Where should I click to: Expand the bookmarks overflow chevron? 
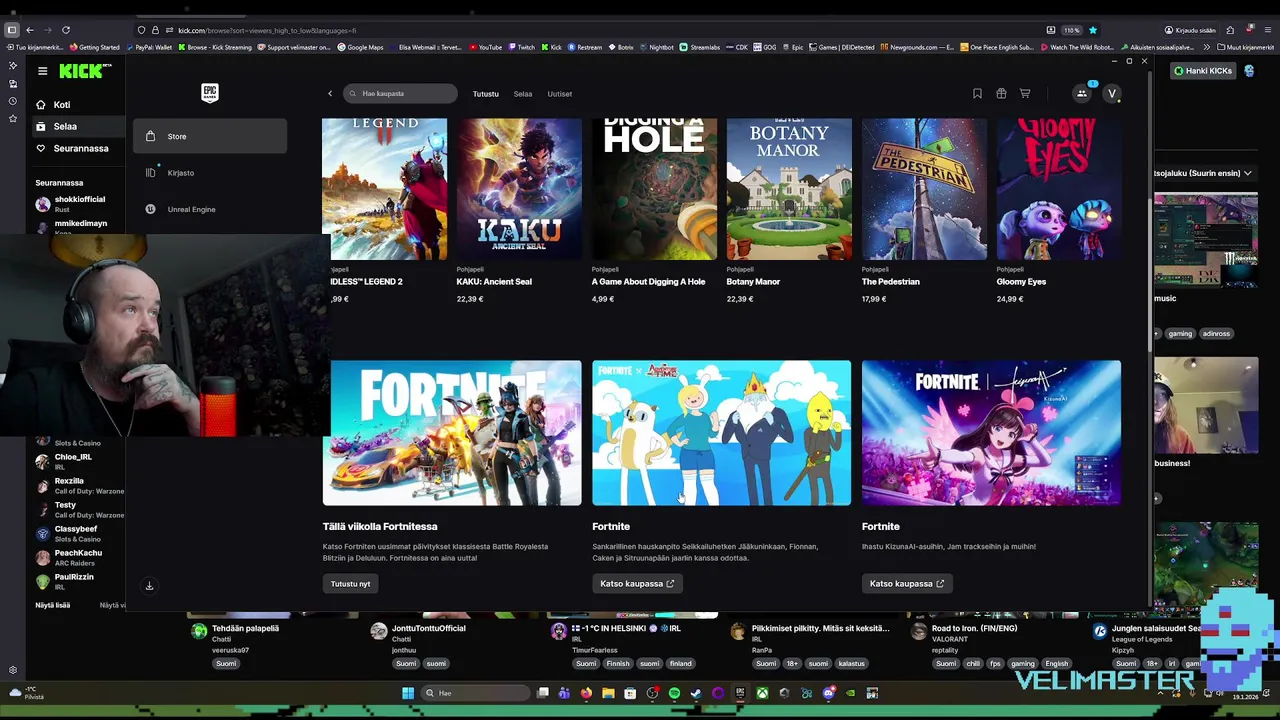point(1206,47)
